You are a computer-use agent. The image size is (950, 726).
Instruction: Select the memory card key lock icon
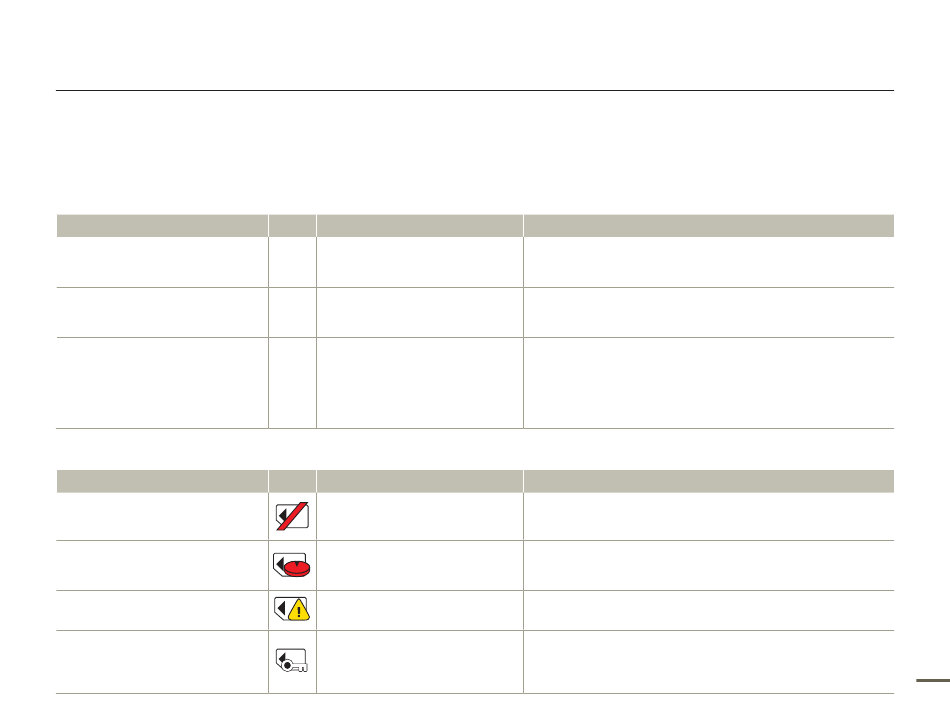click(291, 661)
